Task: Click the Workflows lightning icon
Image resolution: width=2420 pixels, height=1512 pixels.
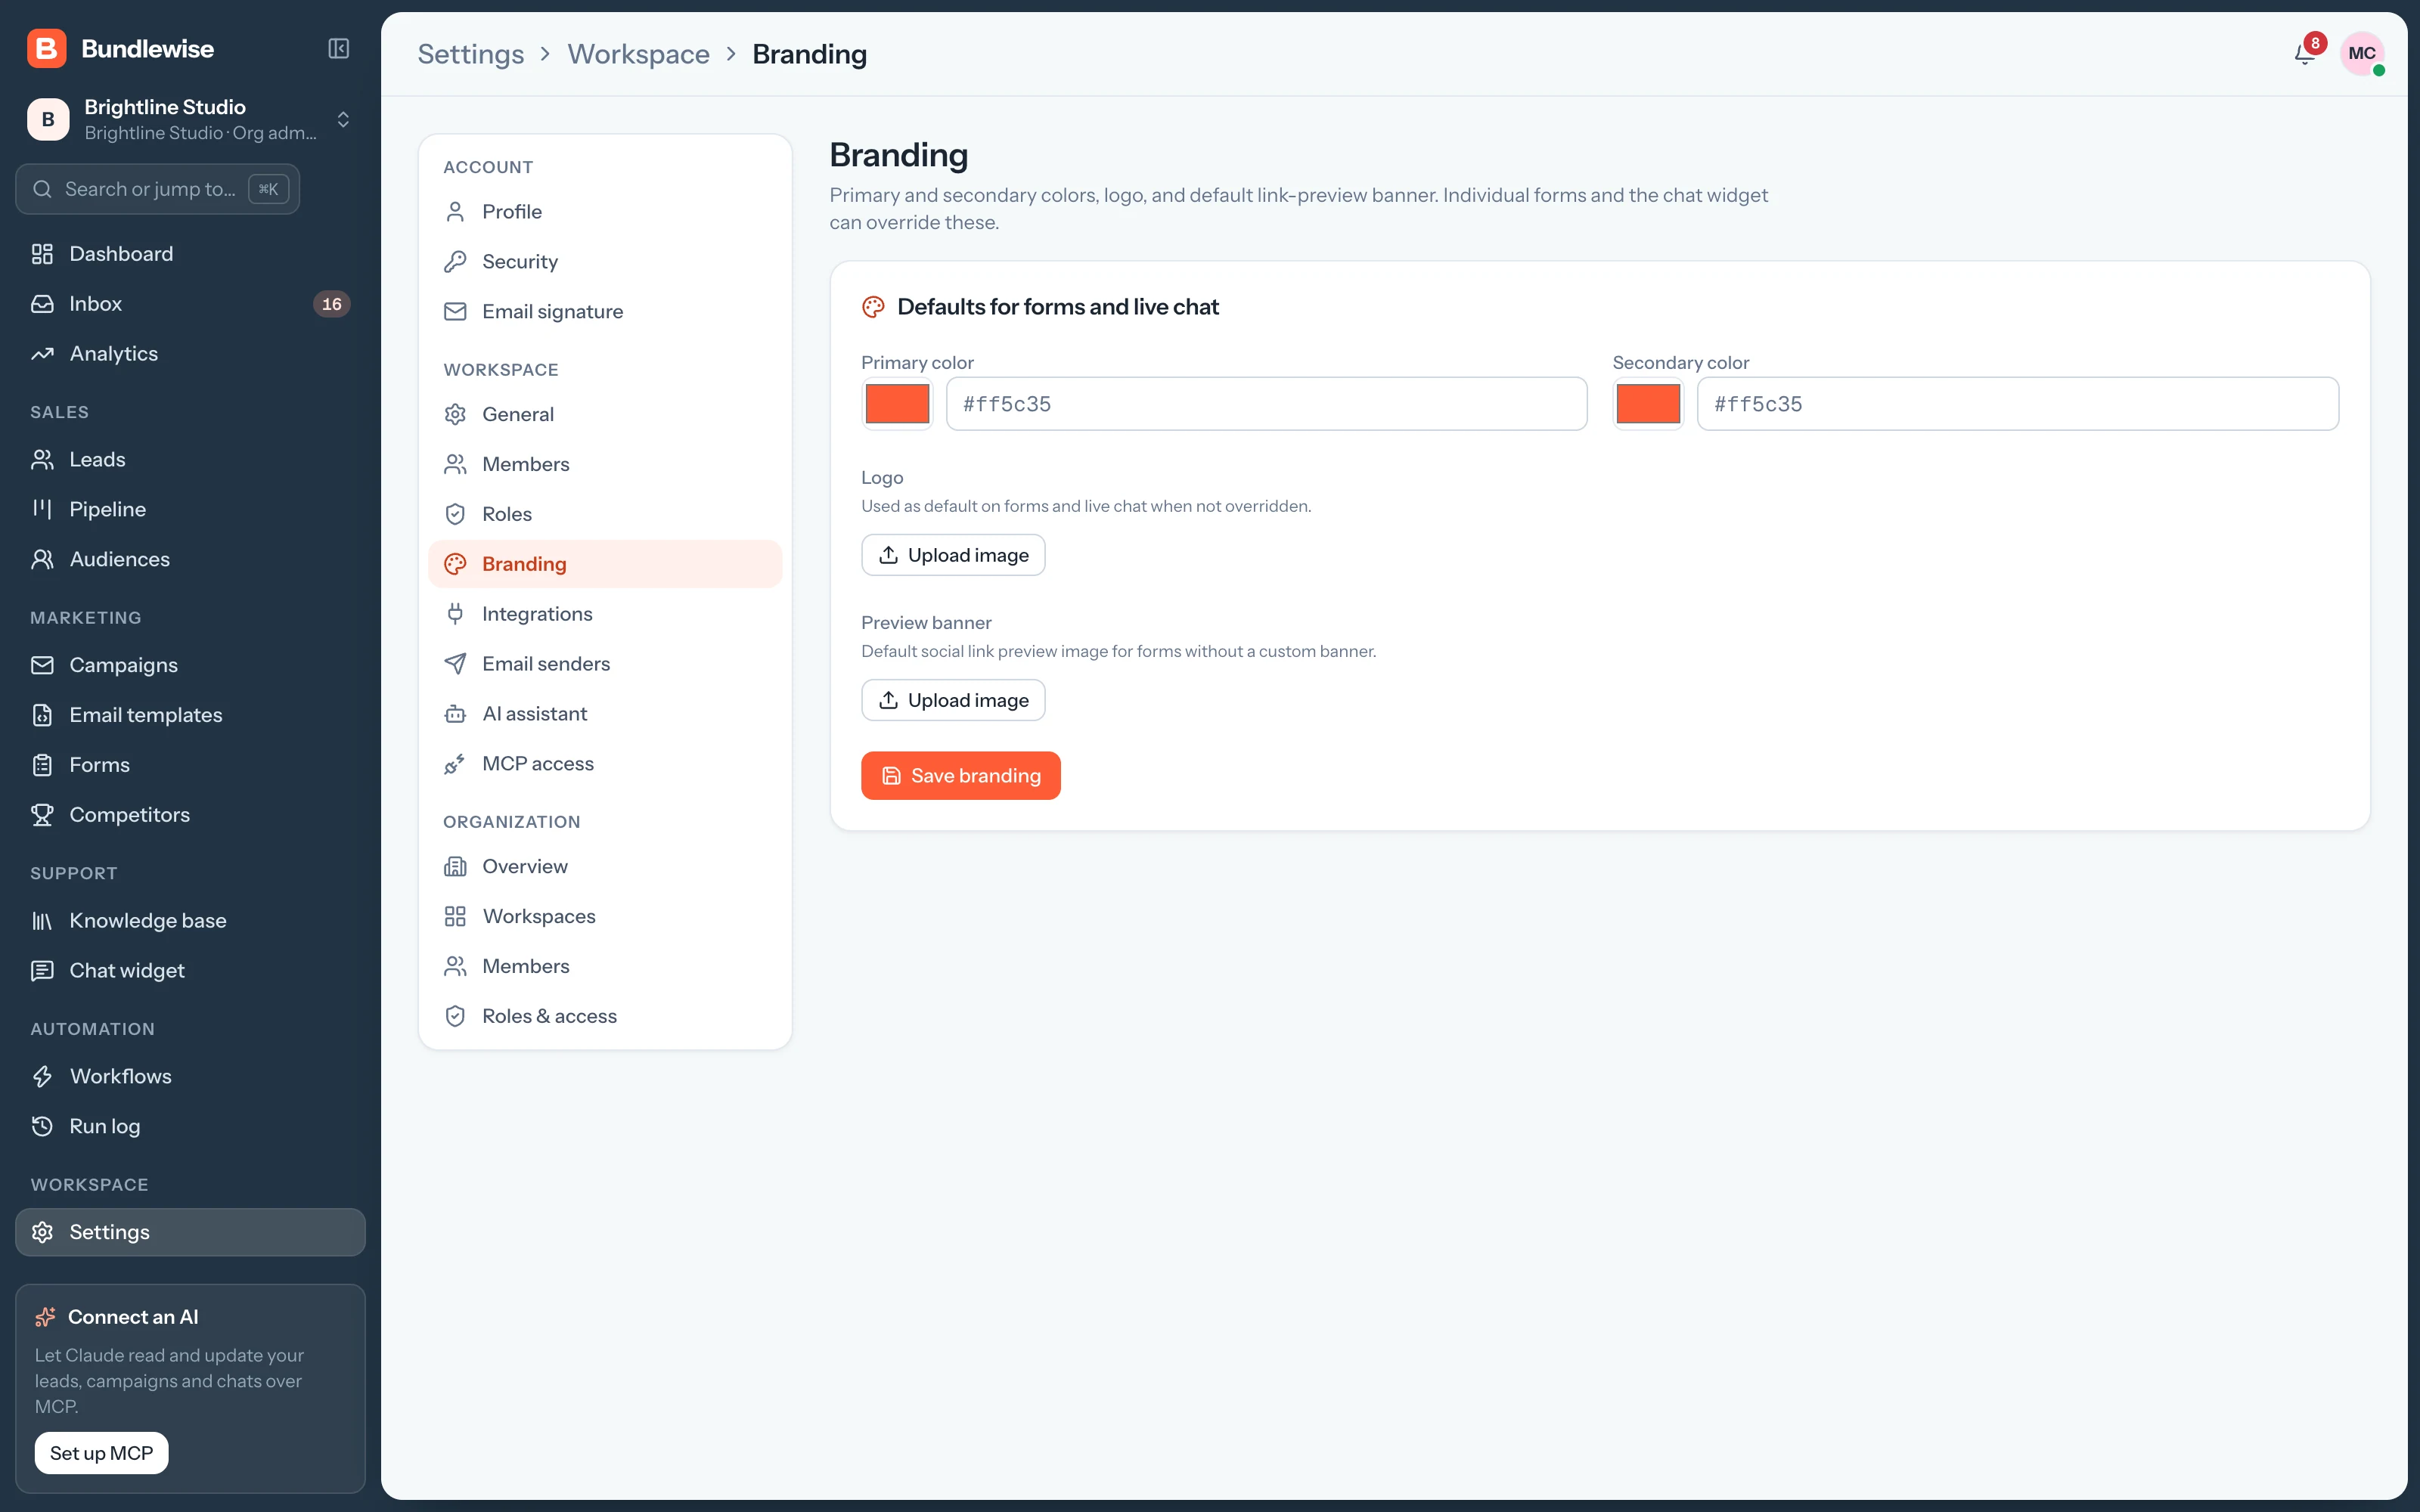Action: (42, 1076)
